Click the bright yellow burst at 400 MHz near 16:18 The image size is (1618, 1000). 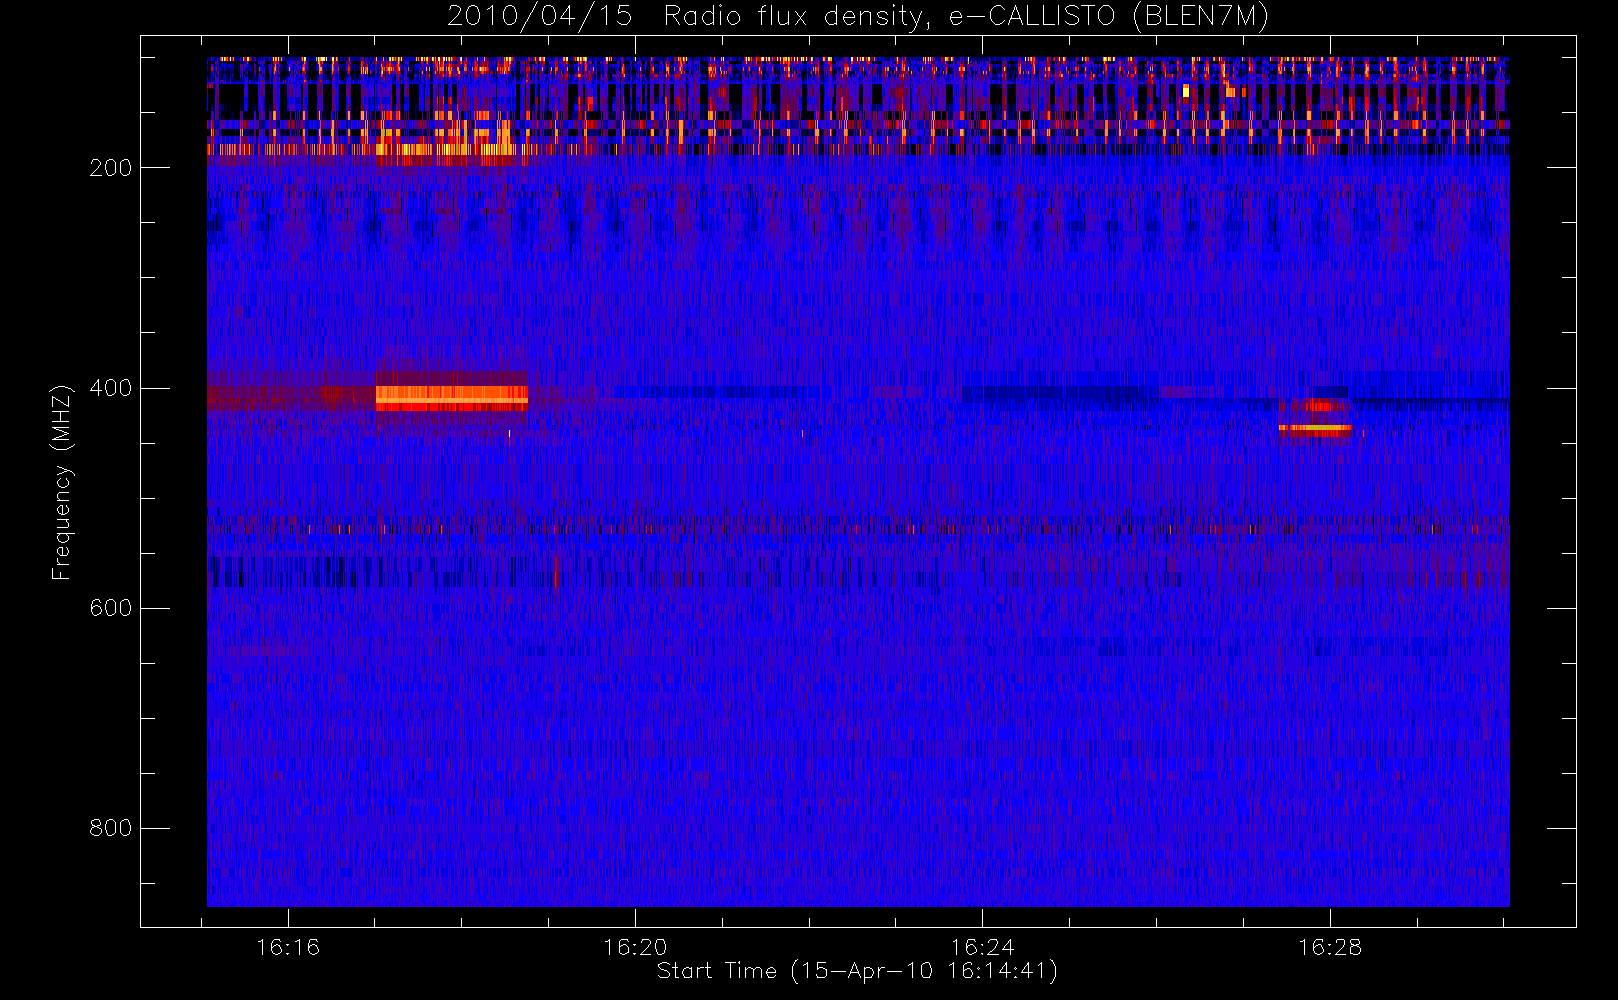coord(452,398)
